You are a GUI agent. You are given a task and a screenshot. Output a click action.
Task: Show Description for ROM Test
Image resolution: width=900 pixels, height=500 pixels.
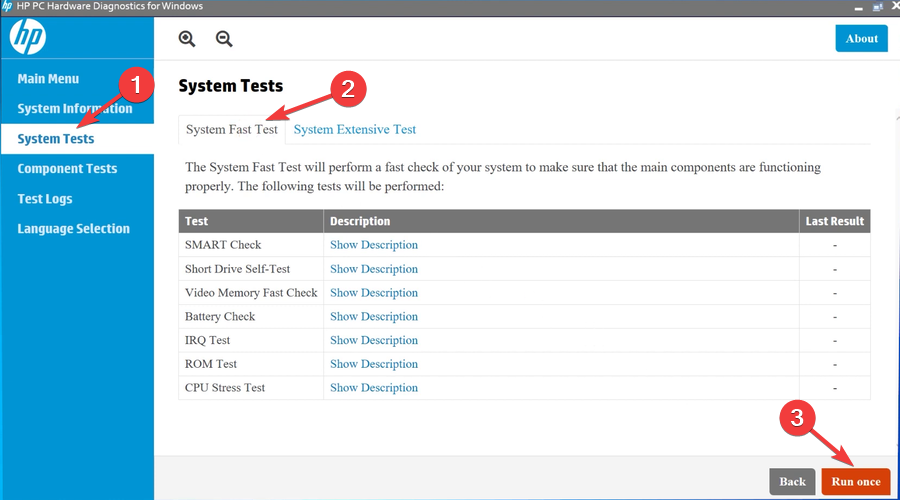click(x=374, y=364)
